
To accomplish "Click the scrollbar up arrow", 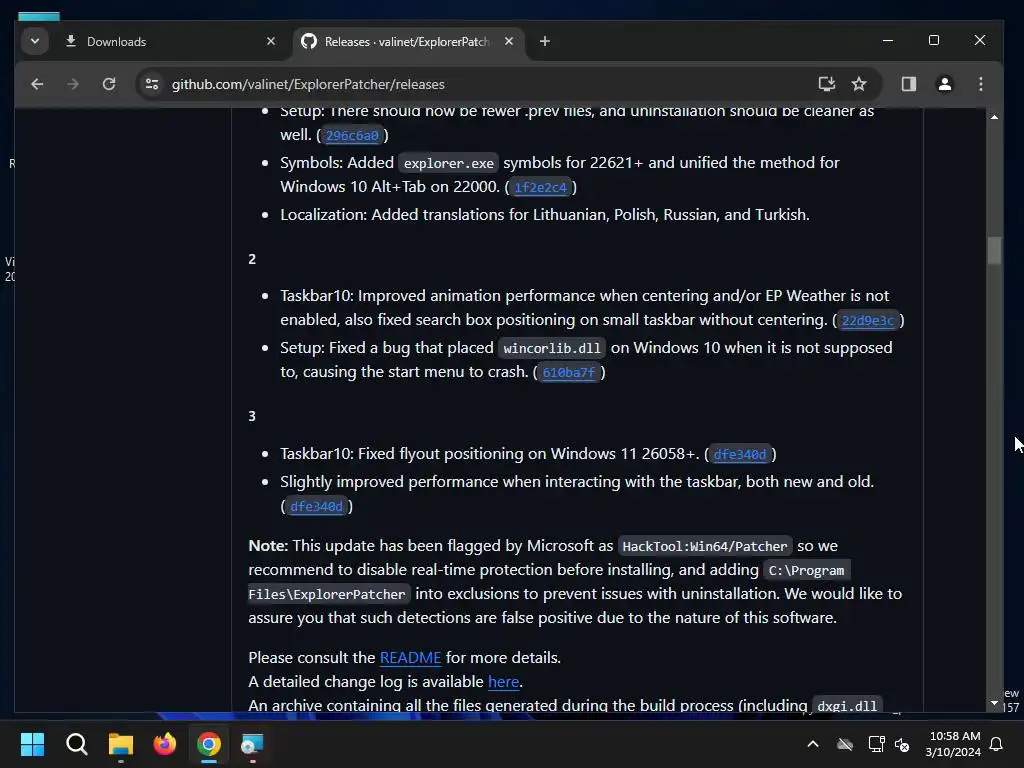I will (994, 117).
